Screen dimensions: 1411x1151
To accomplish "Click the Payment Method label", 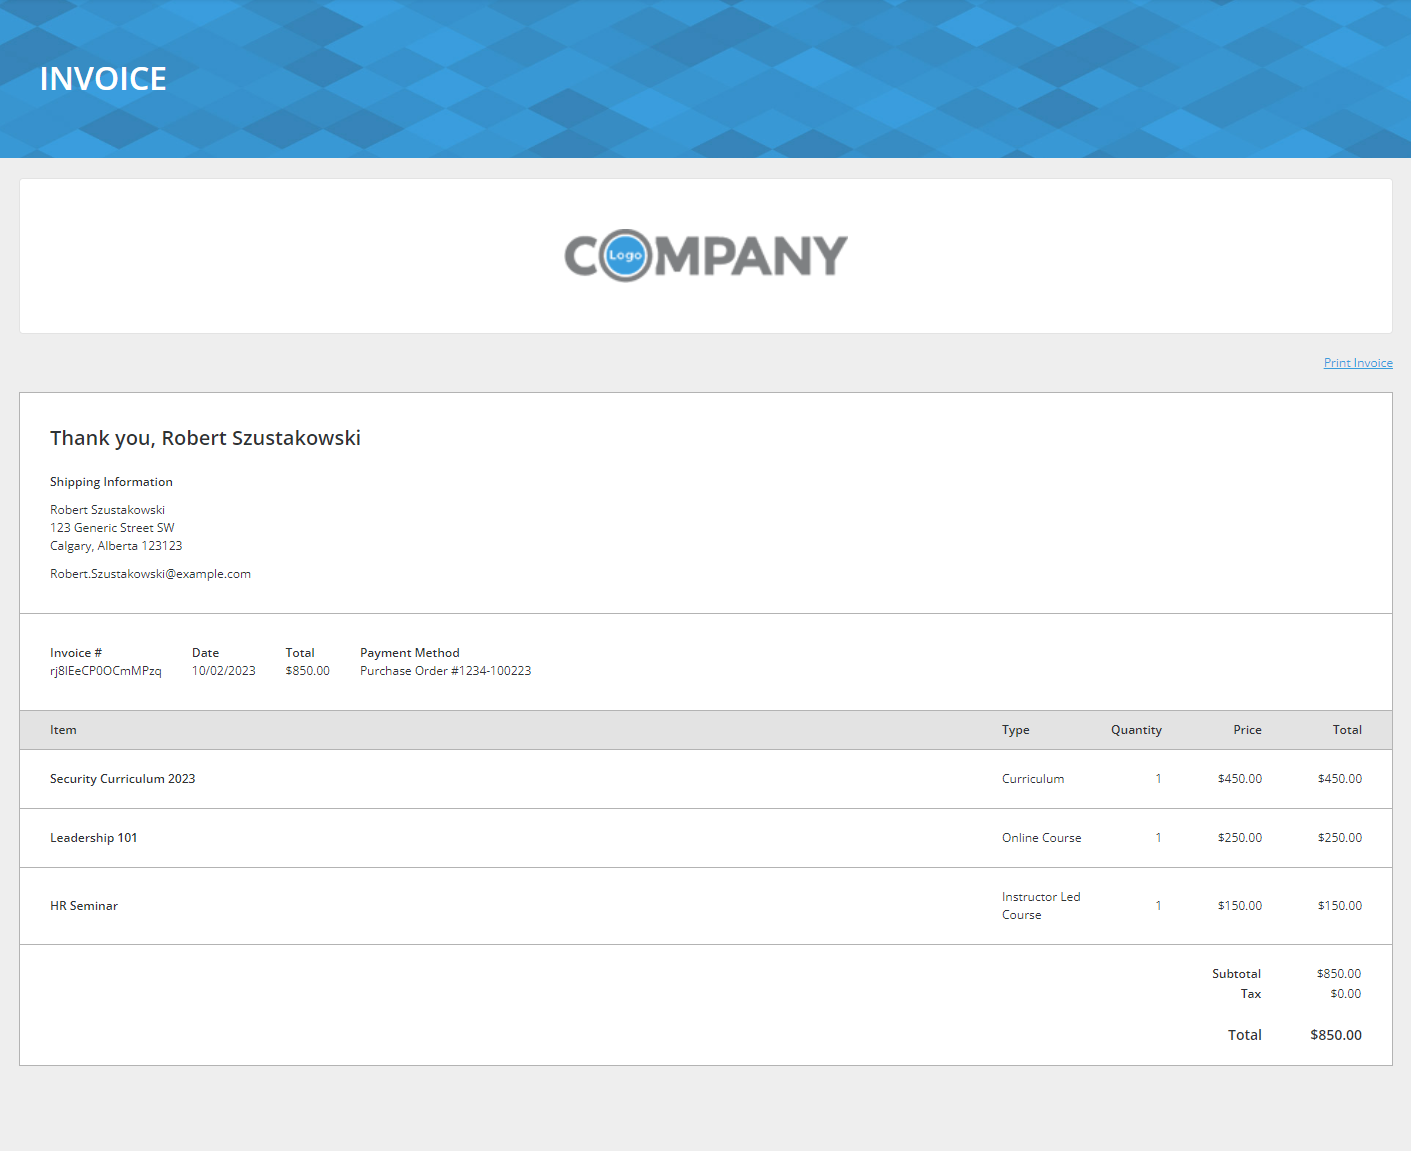I will point(410,653).
